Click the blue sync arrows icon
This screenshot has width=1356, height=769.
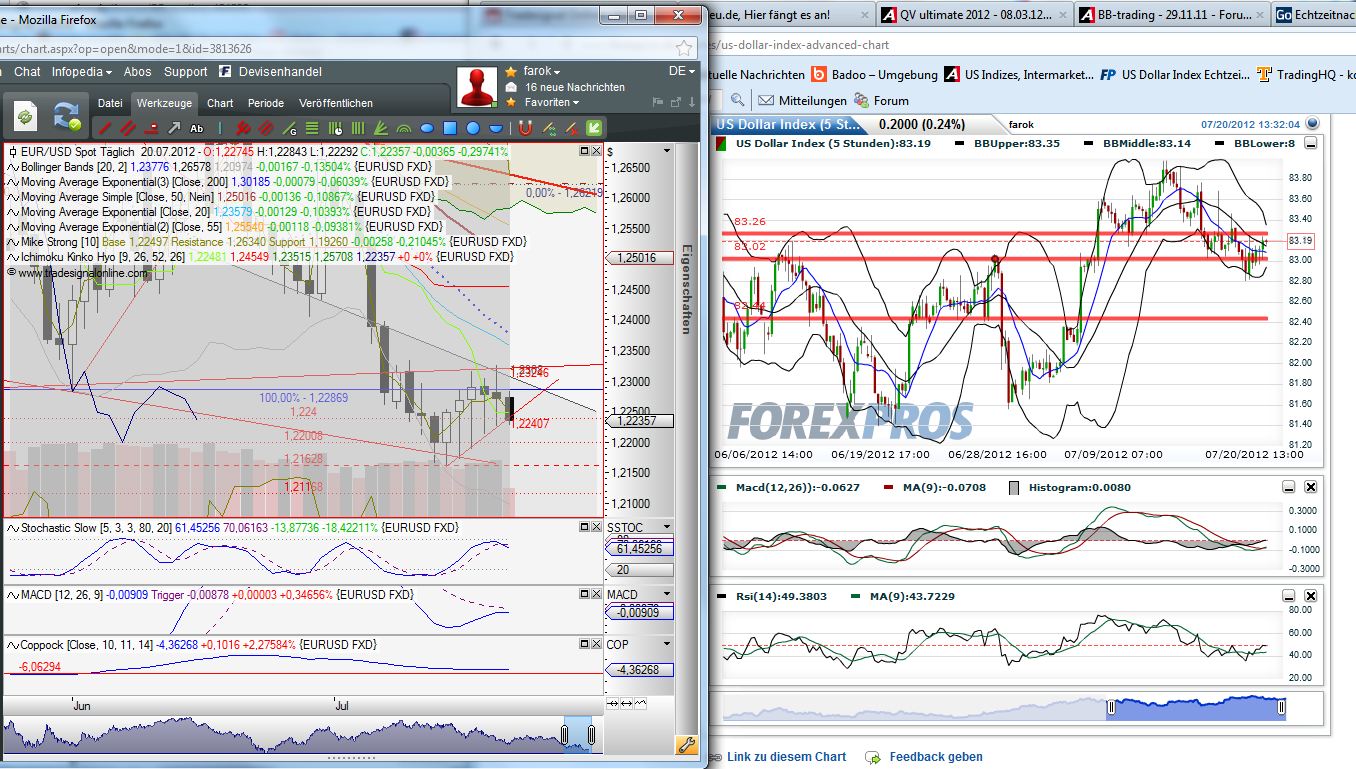pyautogui.click(x=66, y=115)
